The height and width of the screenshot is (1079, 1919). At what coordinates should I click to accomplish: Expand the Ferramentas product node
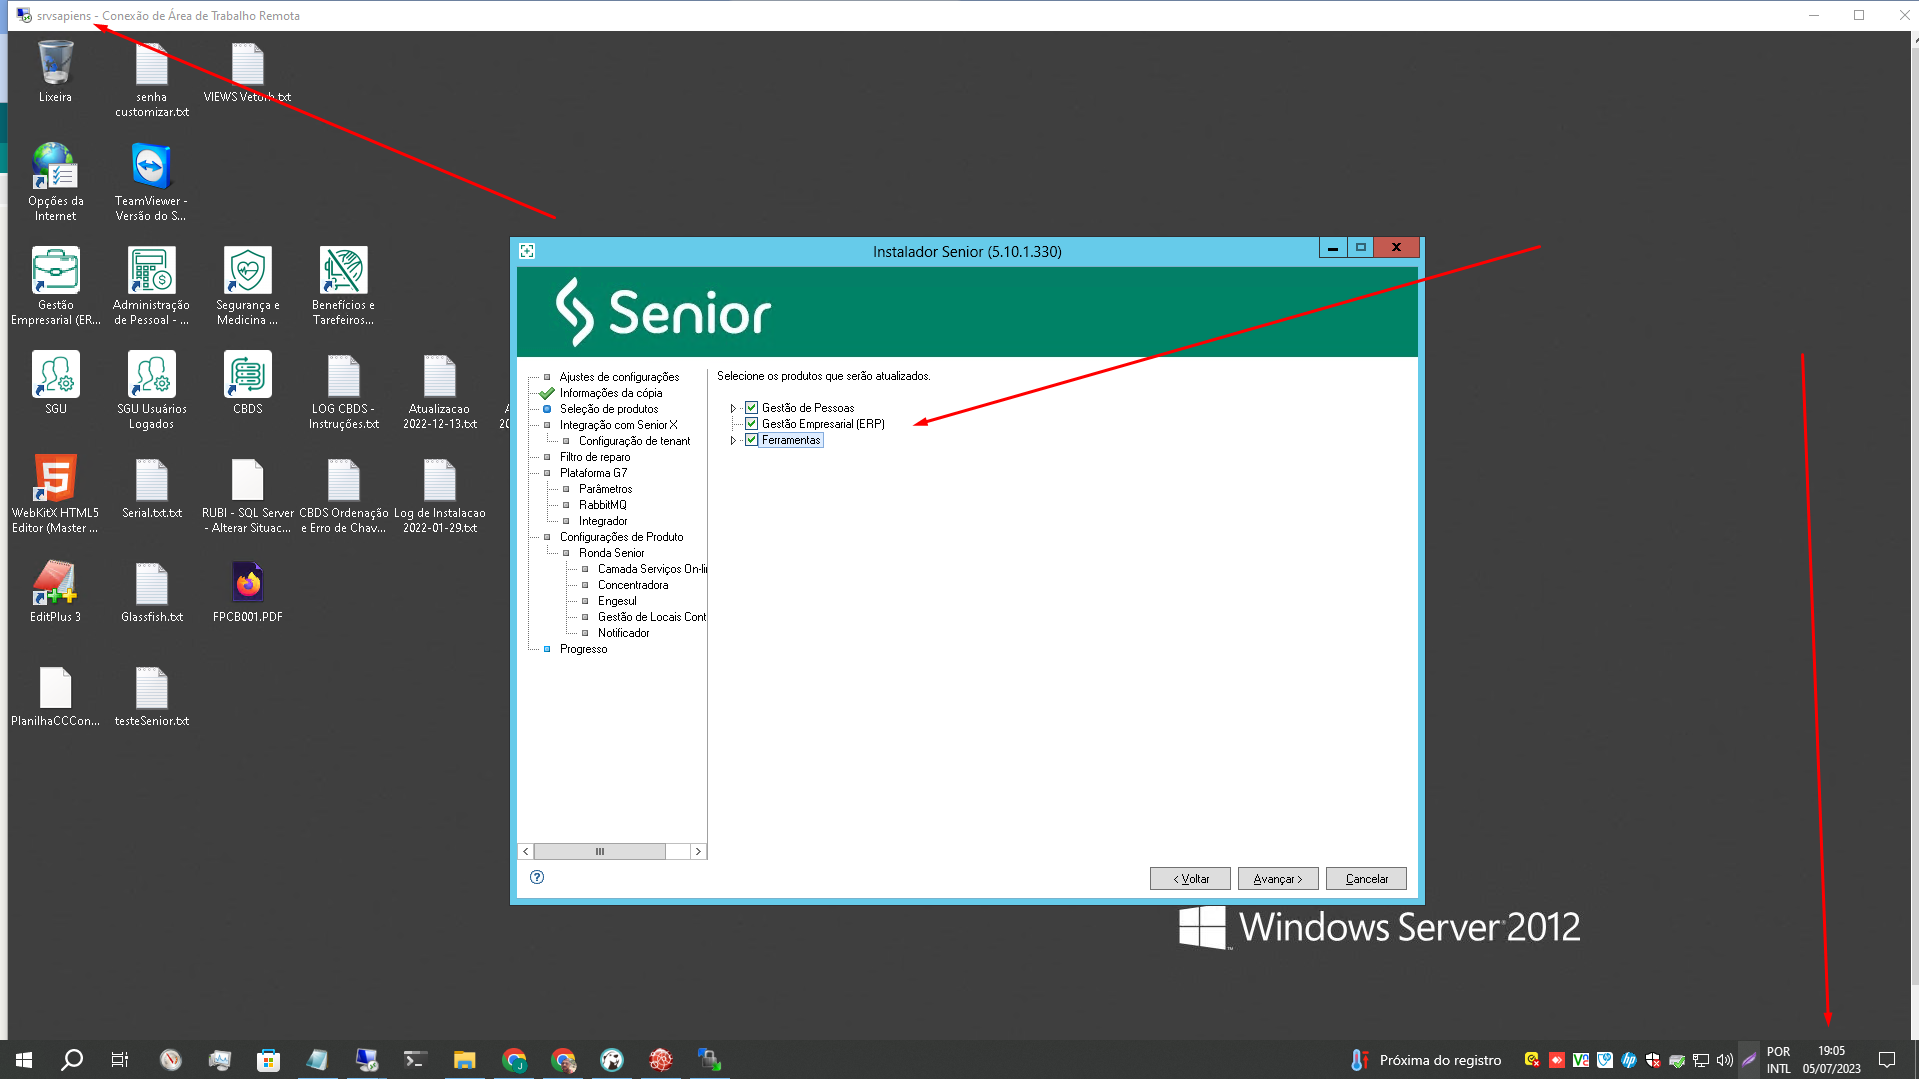(x=733, y=440)
